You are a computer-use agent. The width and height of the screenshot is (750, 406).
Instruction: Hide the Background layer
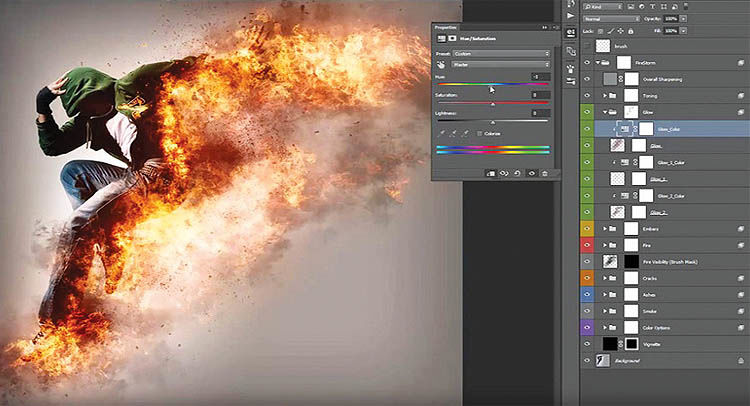587,361
